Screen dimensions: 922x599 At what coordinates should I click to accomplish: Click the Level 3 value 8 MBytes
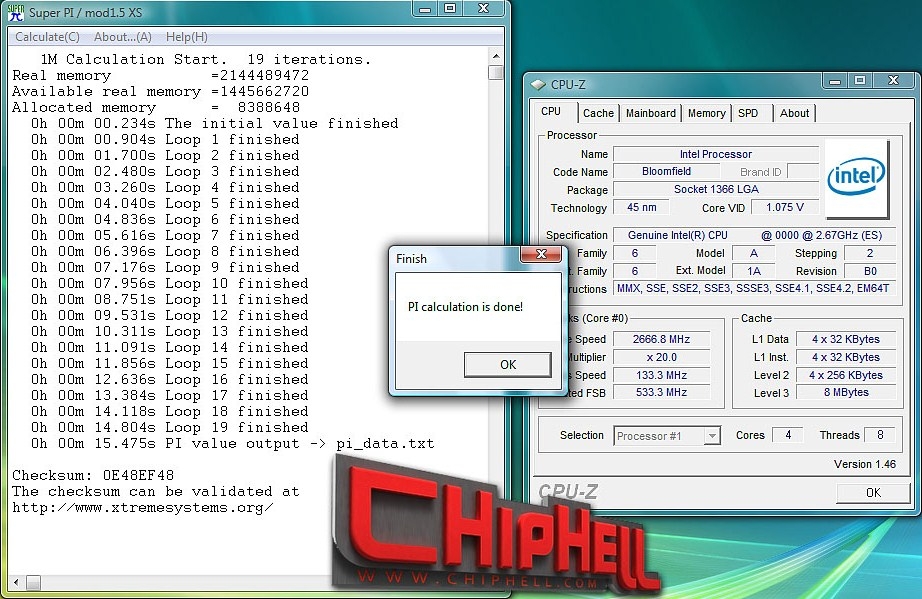point(846,392)
